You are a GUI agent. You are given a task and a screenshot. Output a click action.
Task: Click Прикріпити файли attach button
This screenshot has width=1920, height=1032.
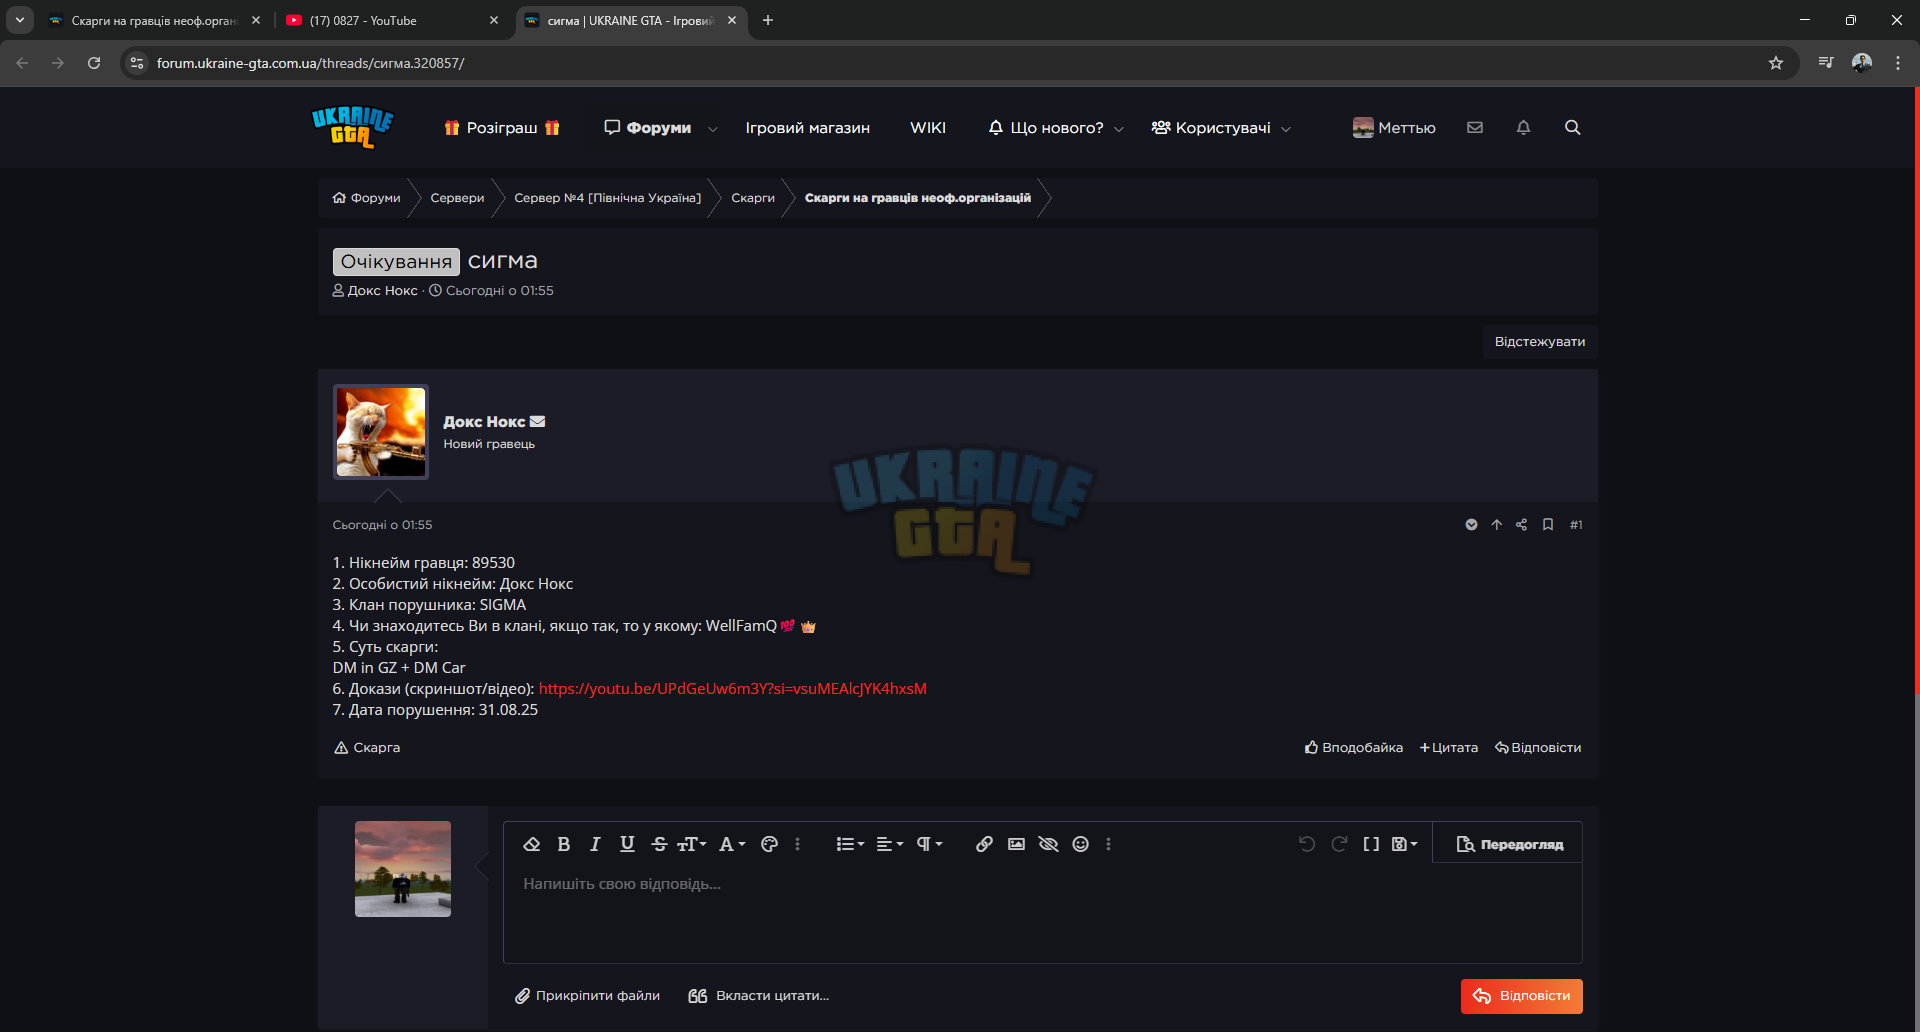point(587,996)
